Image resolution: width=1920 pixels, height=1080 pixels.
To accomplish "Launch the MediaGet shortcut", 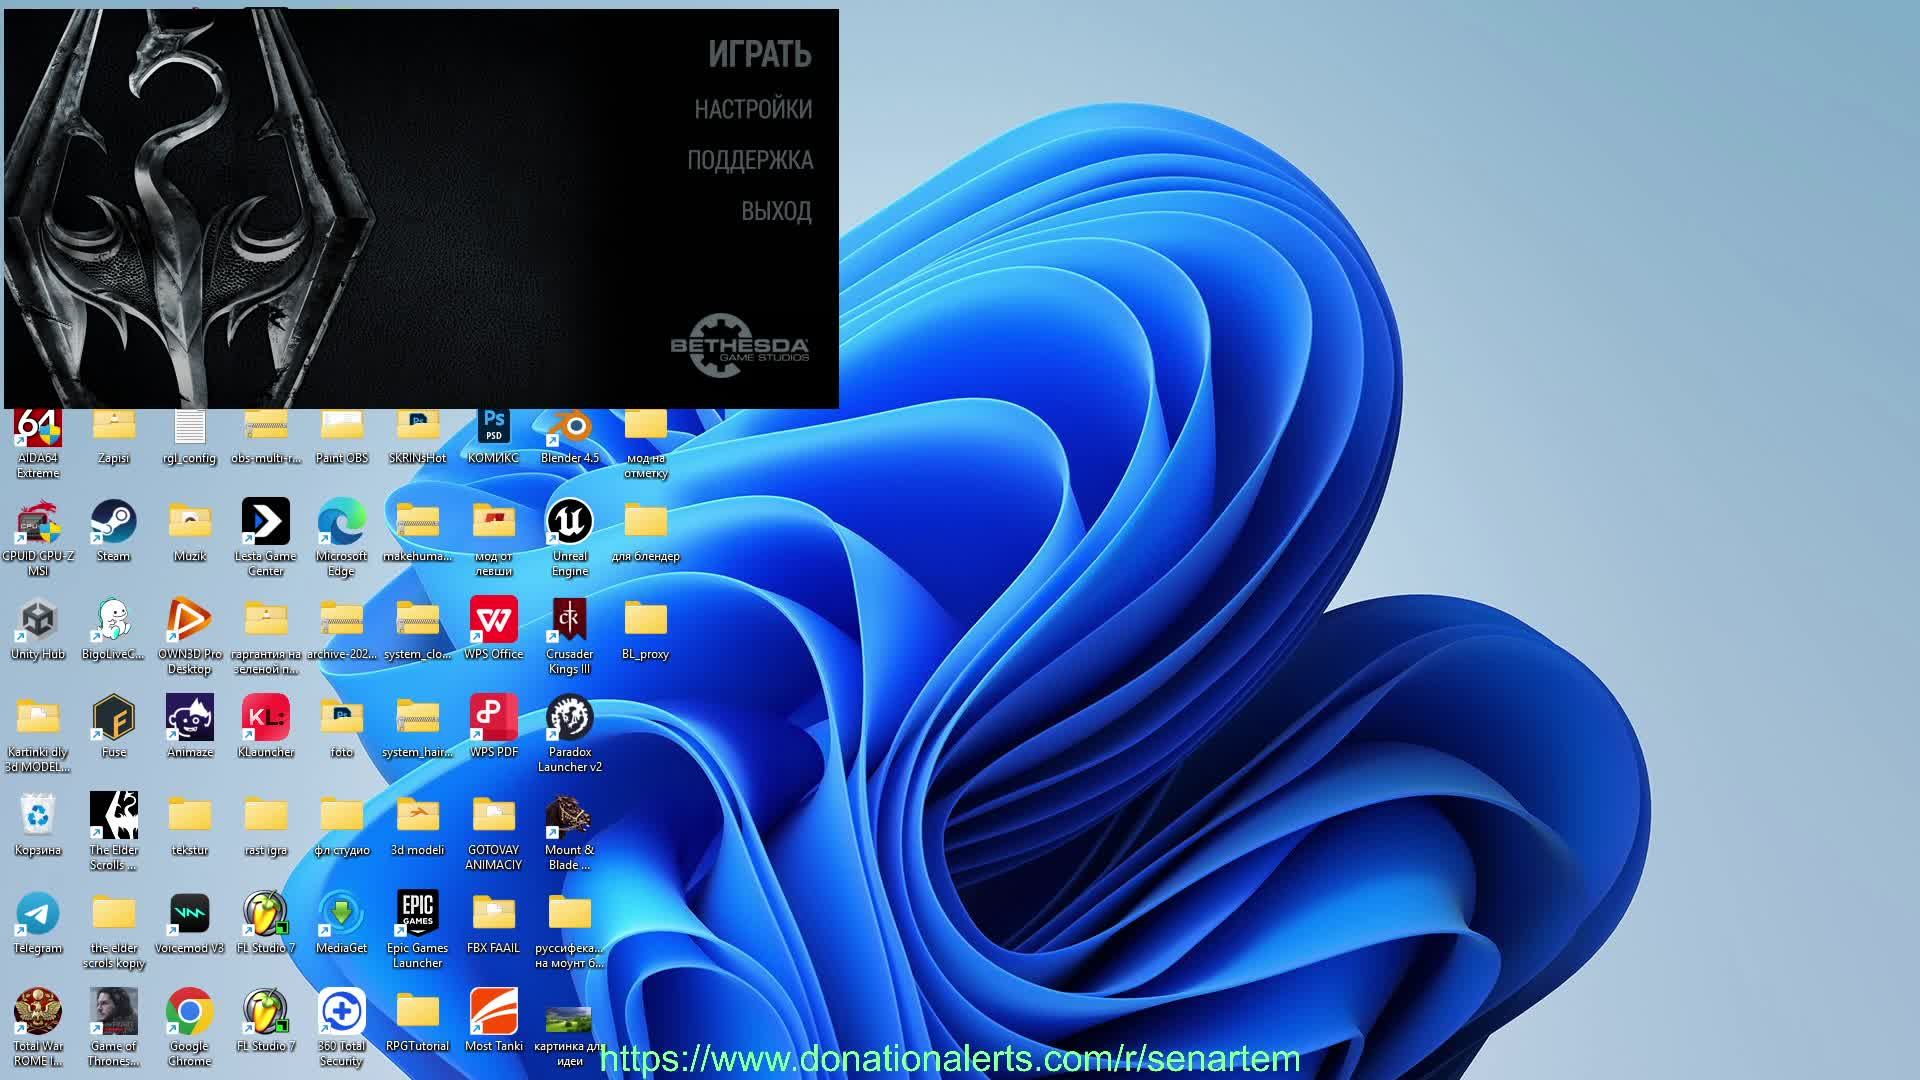I will coord(342,923).
